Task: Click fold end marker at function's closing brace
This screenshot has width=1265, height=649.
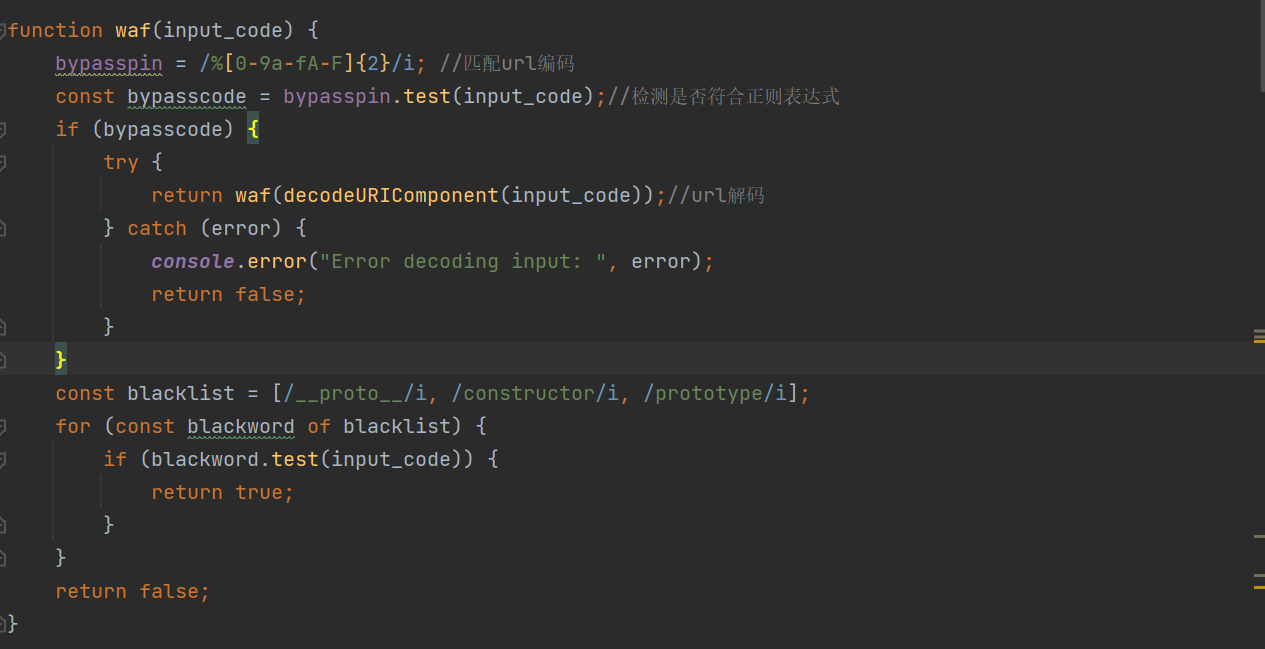Action: click(x=3, y=624)
